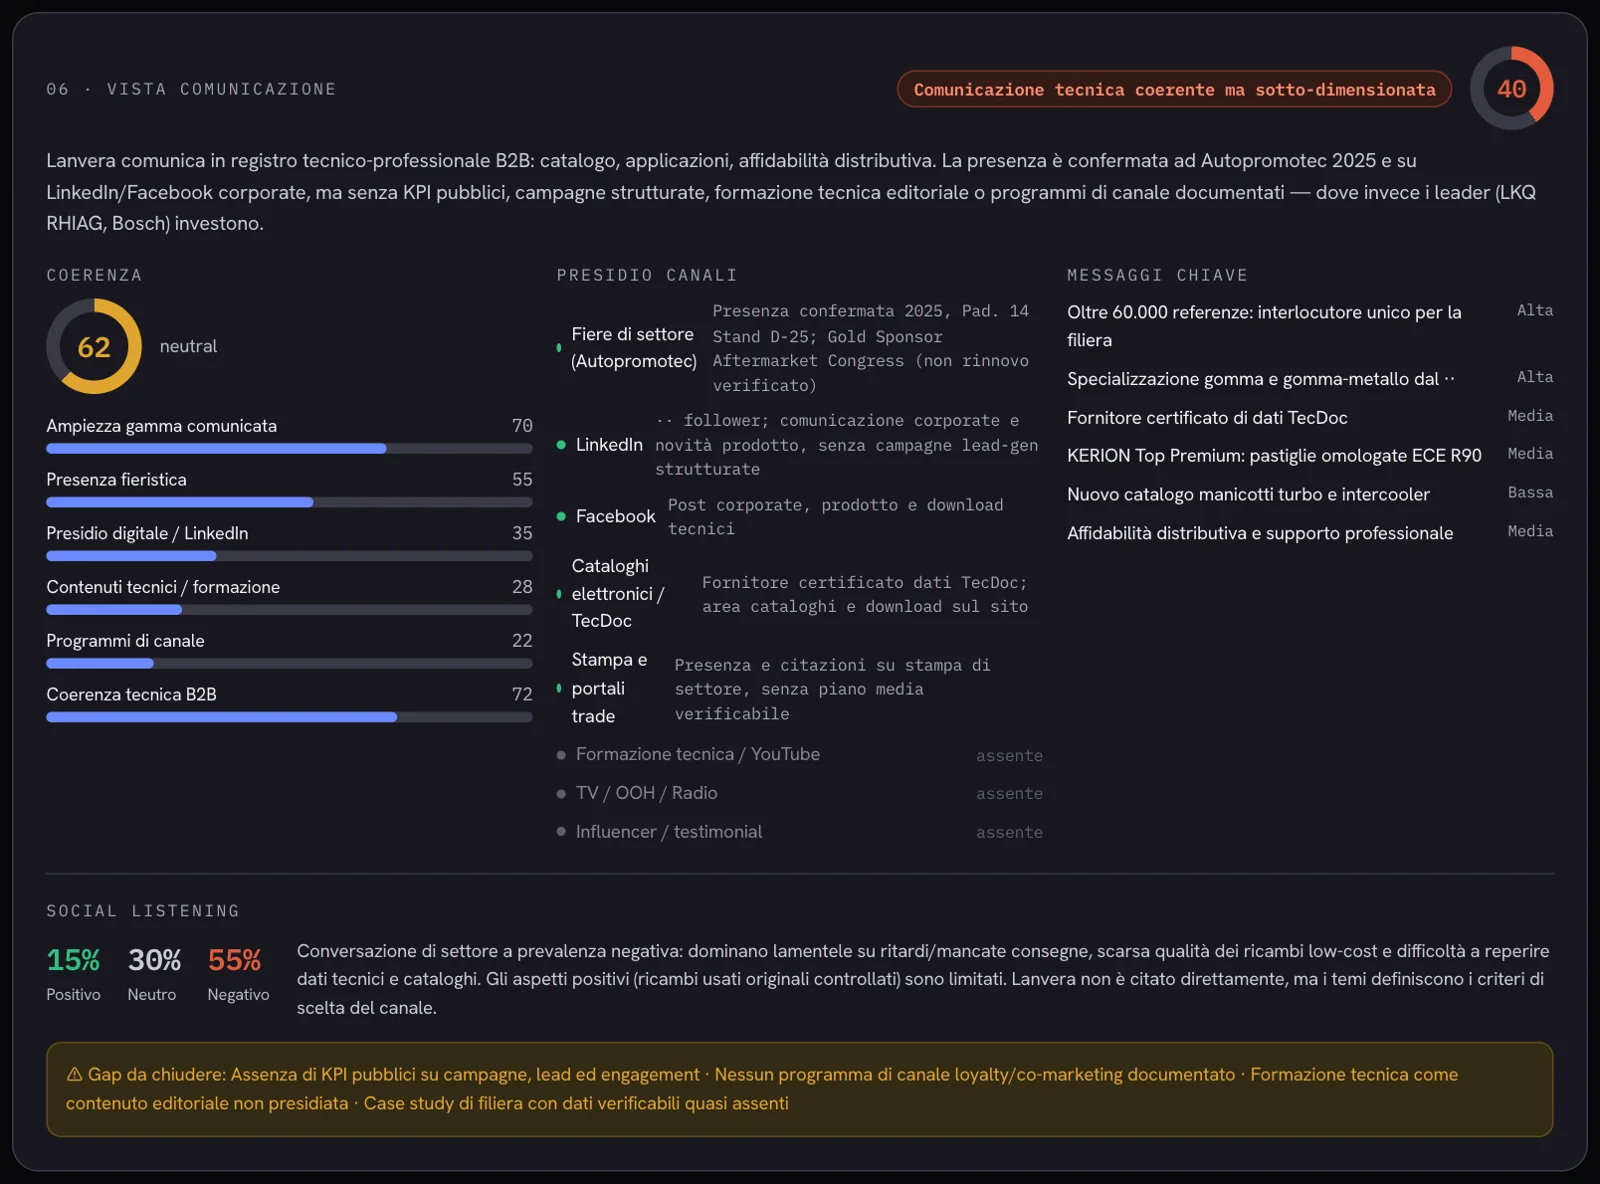Click the Contenuti tecnici / formazione progress bar
Screen dimensions: 1600x1184
click(x=289, y=610)
